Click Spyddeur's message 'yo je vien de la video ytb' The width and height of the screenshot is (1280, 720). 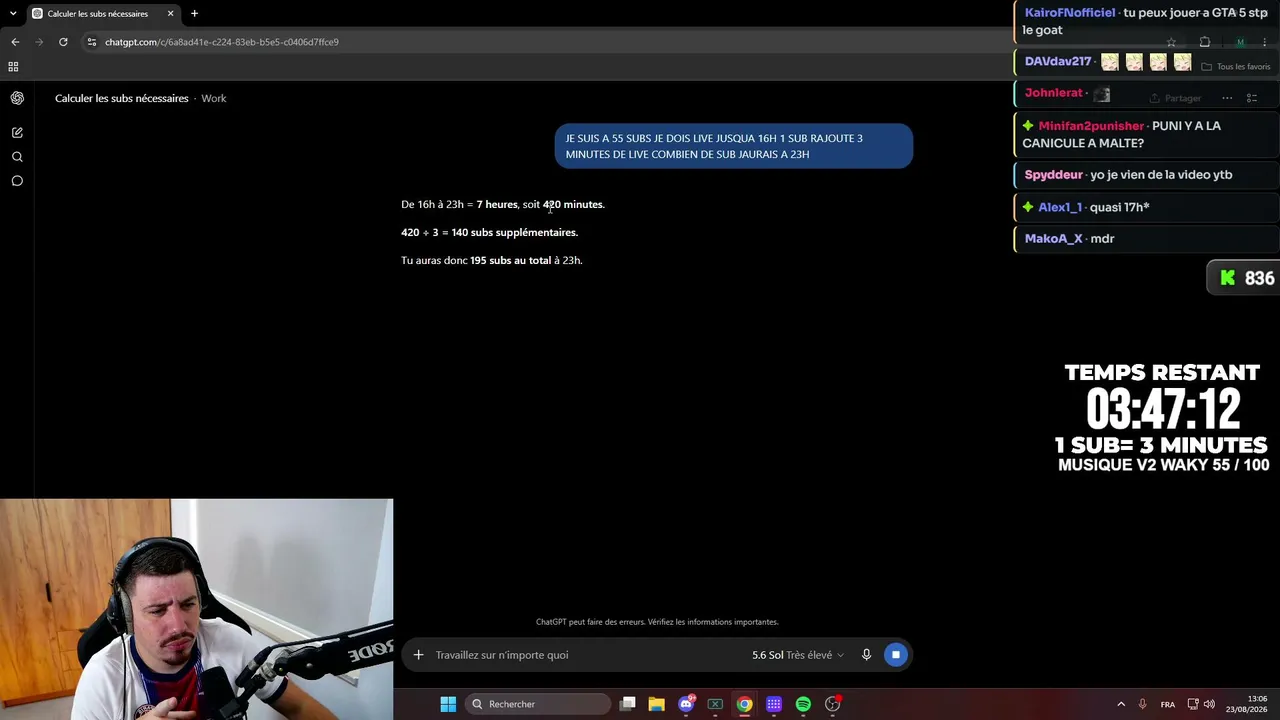pyautogui.click(x=1147, y=175)
